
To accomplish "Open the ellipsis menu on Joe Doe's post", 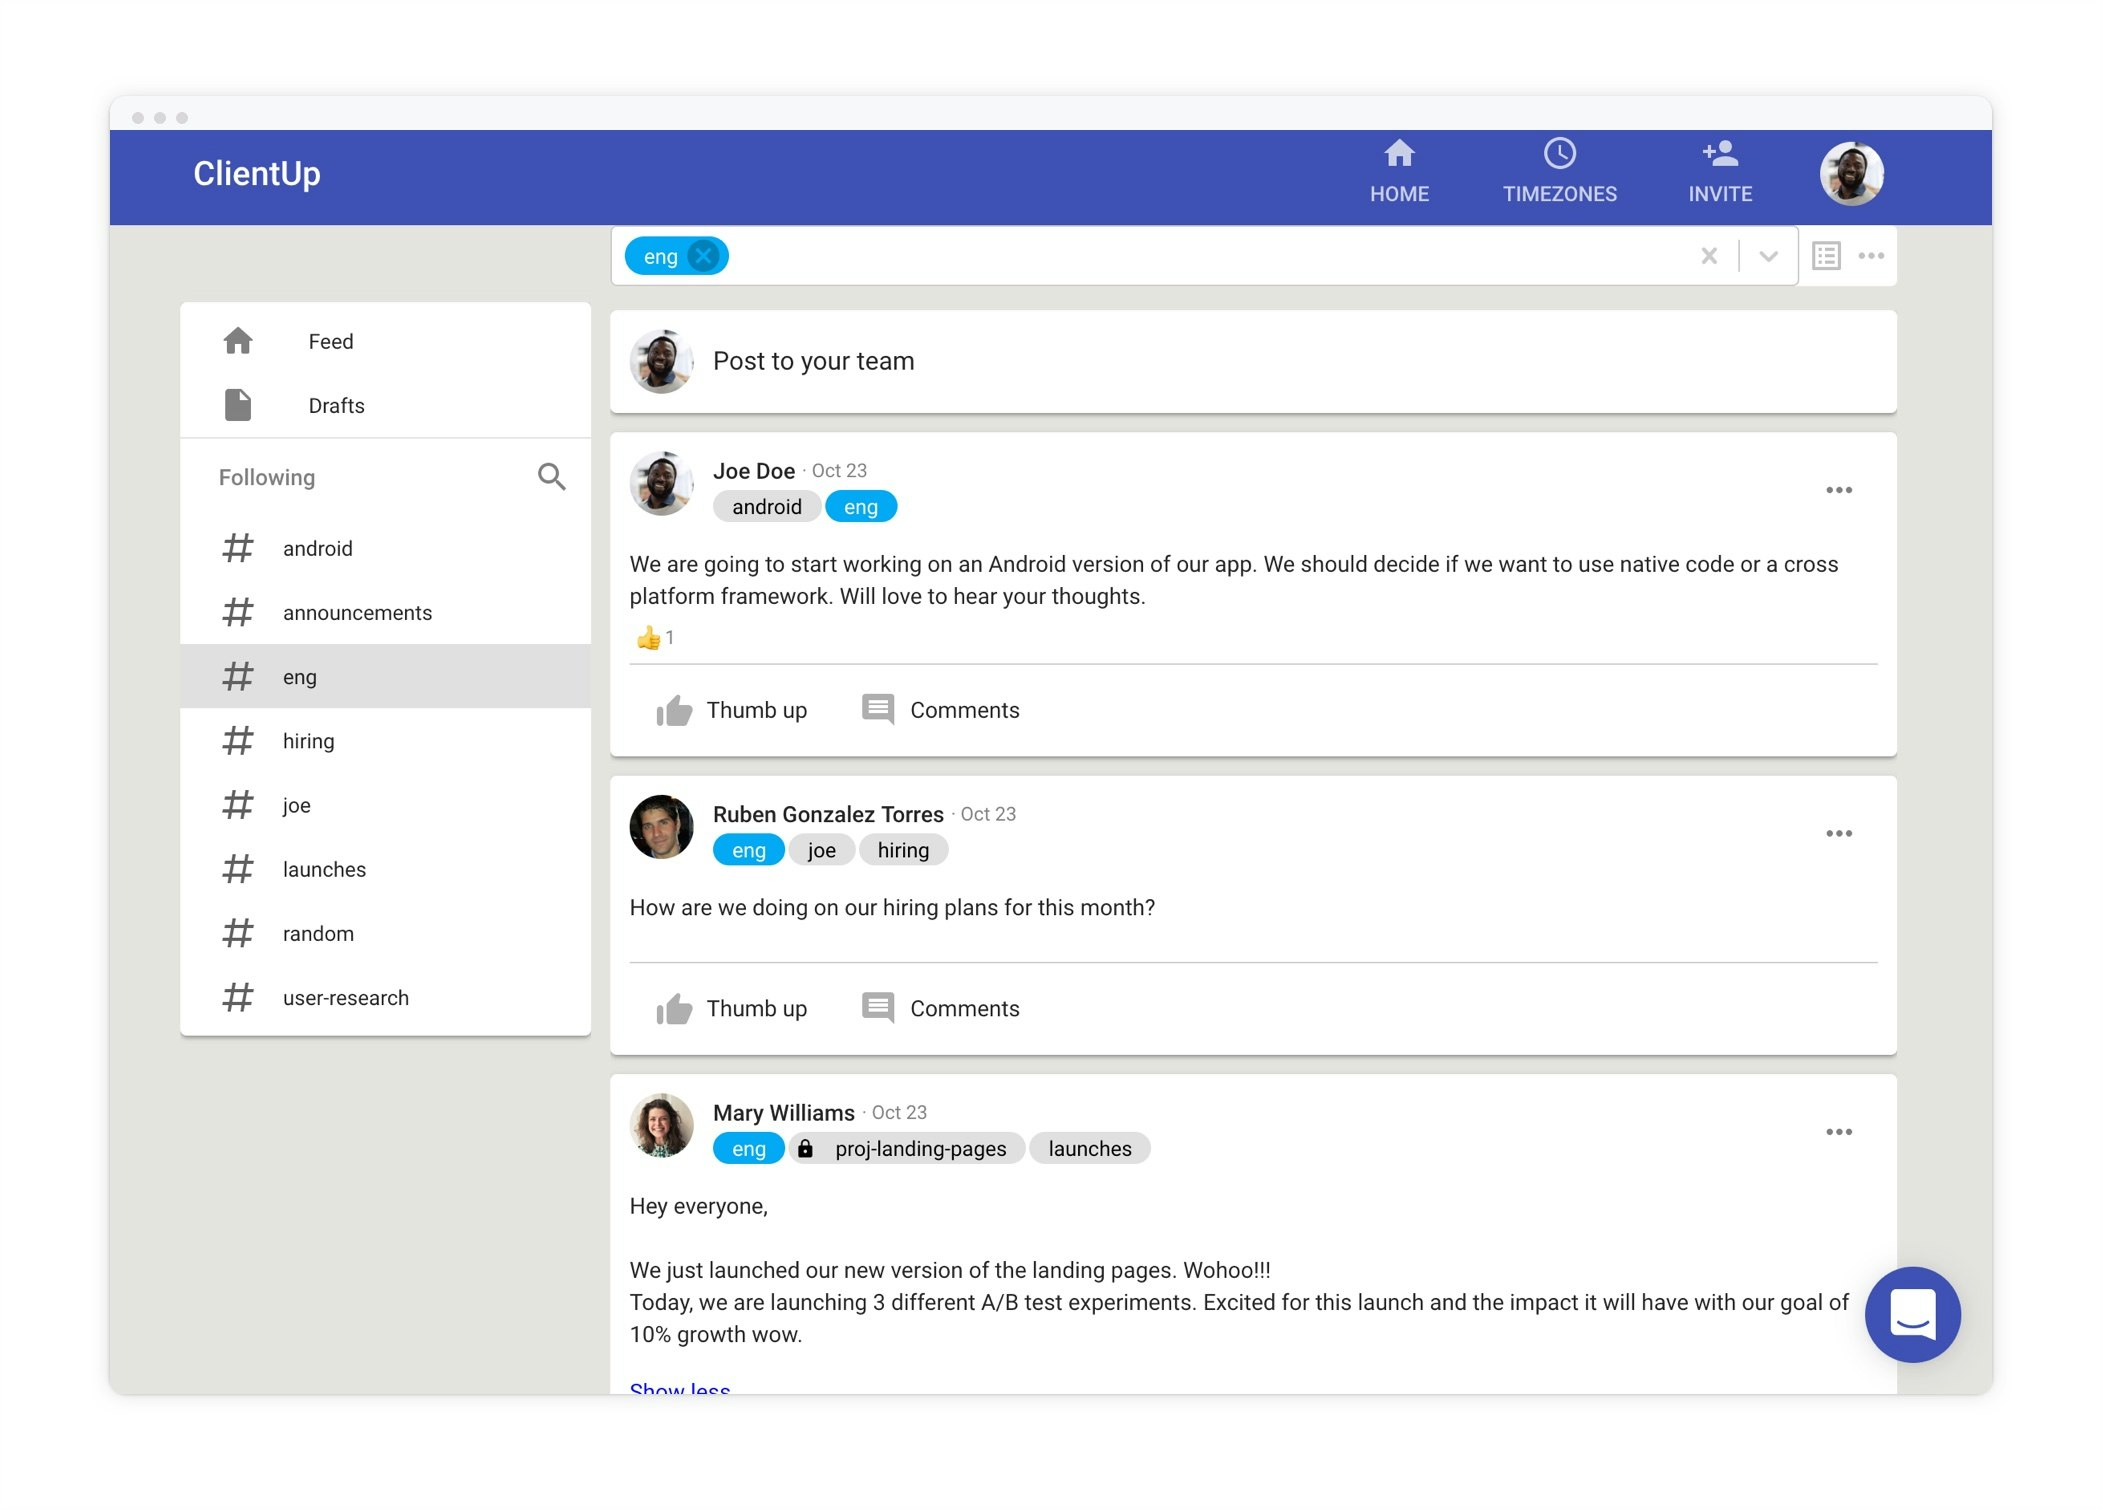I will click(1838, 489).
